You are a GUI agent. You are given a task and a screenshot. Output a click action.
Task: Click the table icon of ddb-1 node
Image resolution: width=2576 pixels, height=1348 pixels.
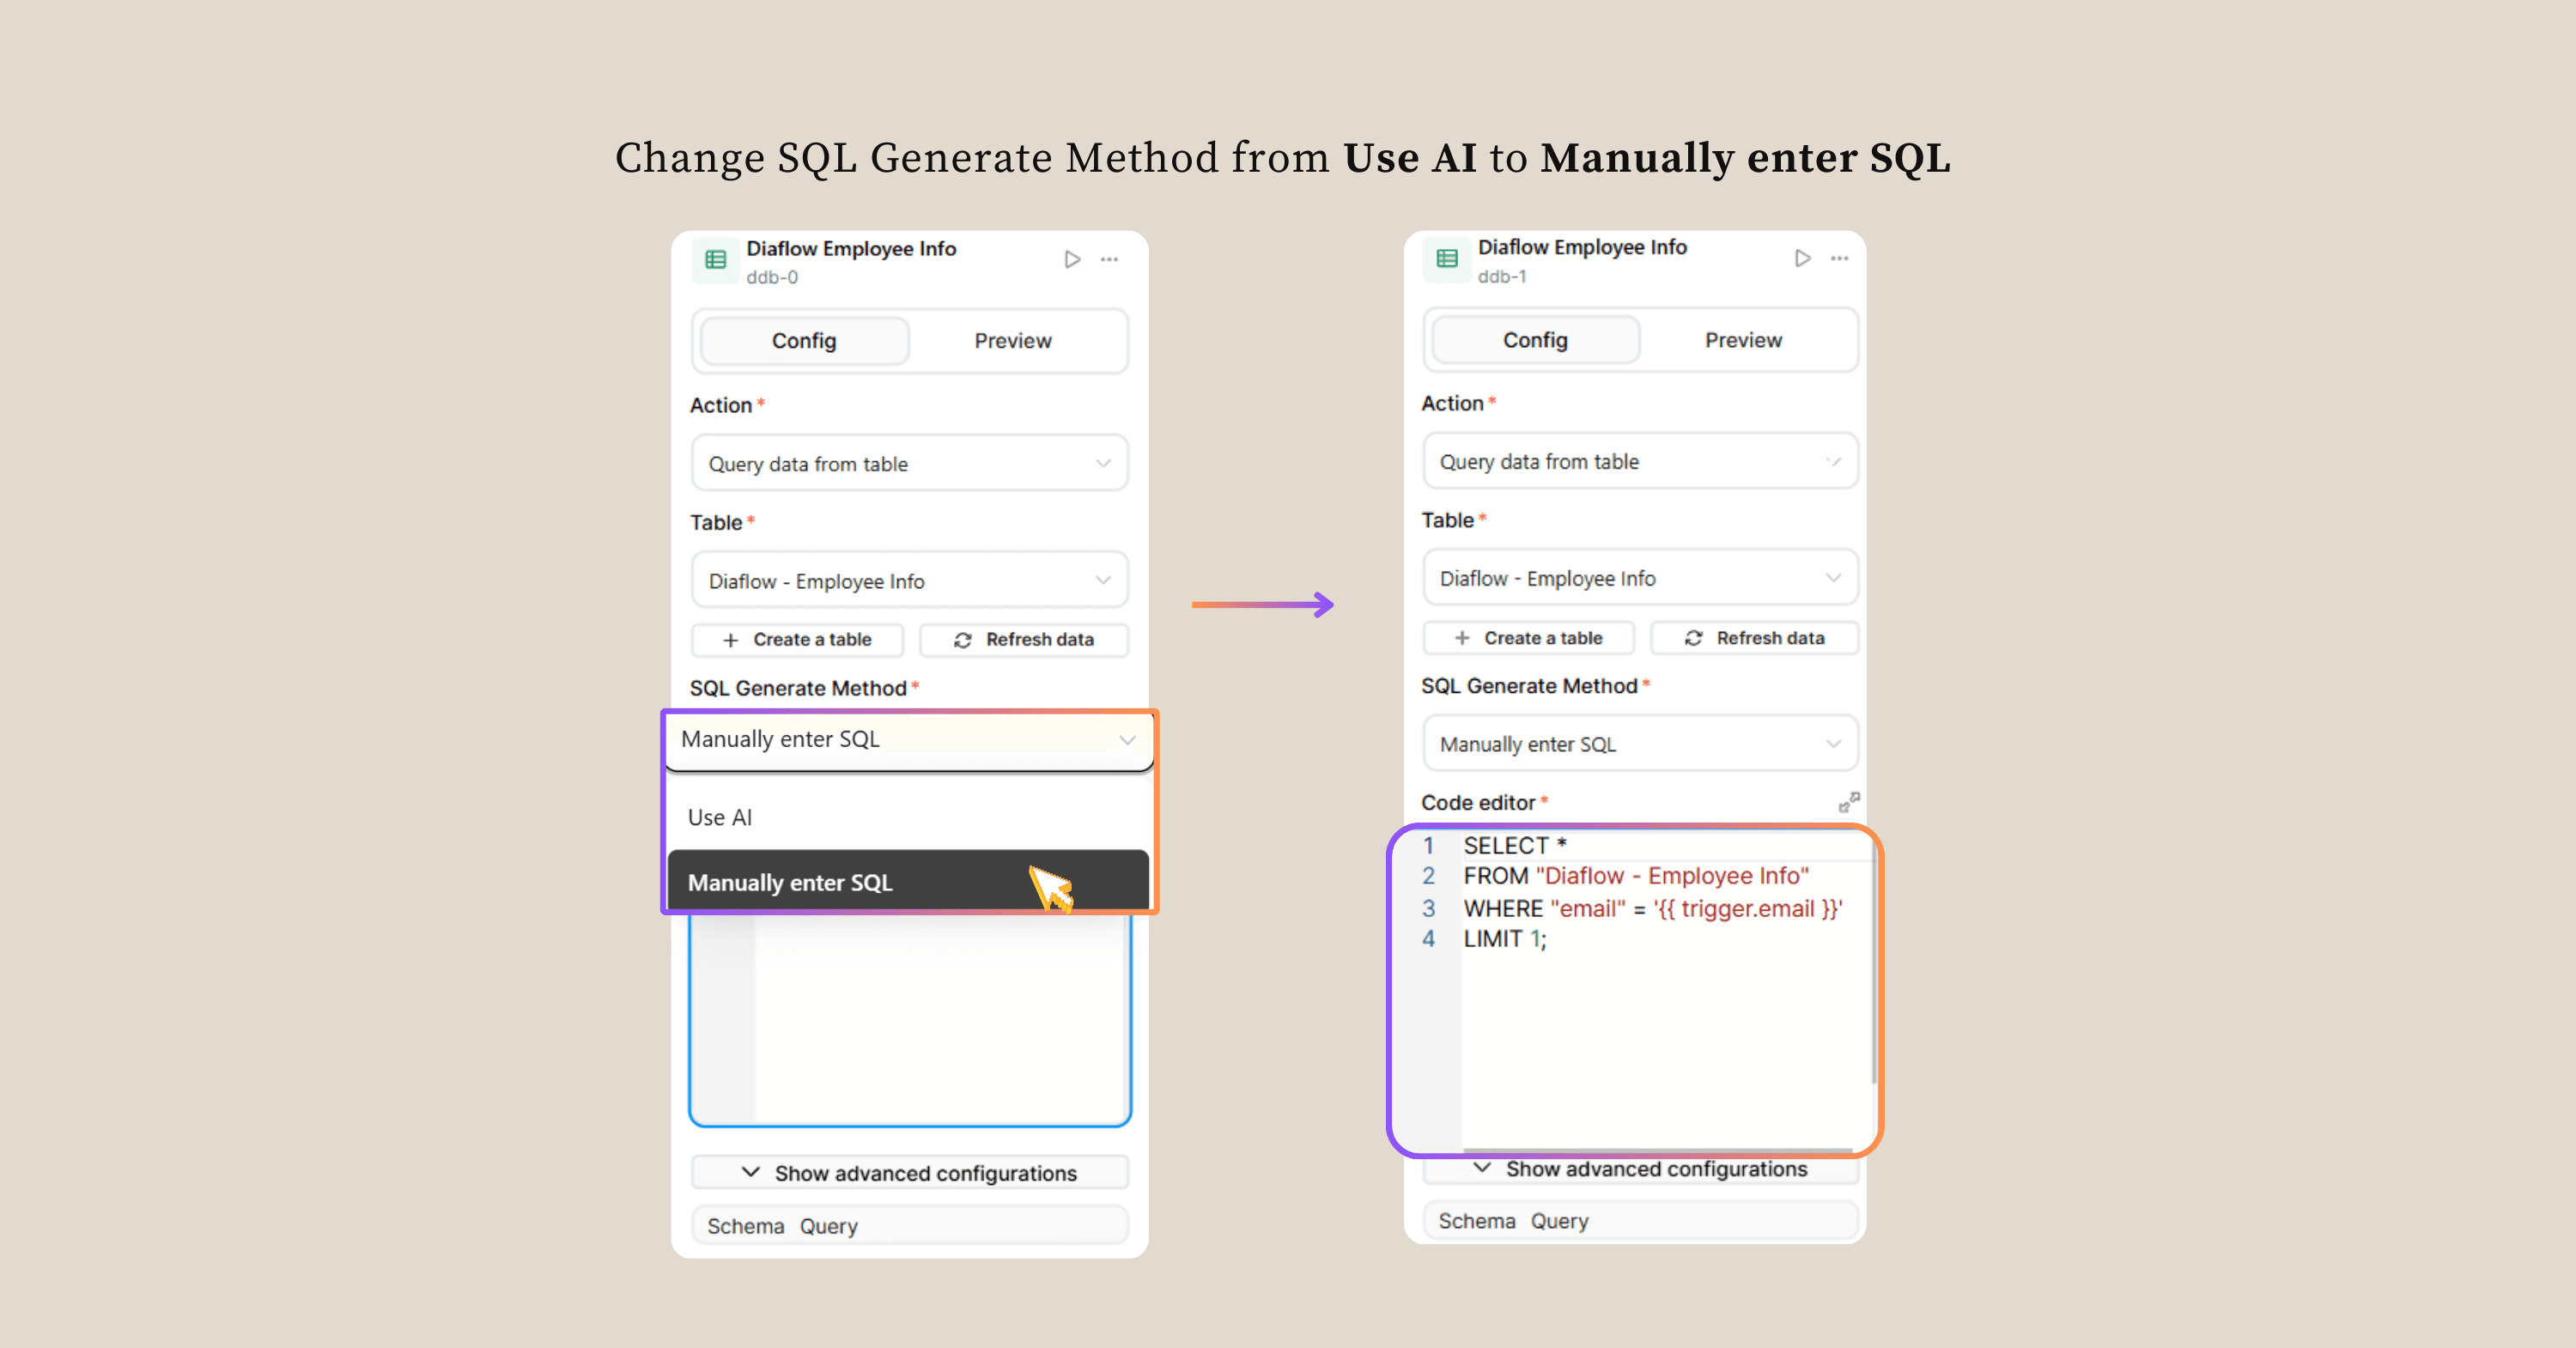pyautogui.click(x=1447, y=259)
